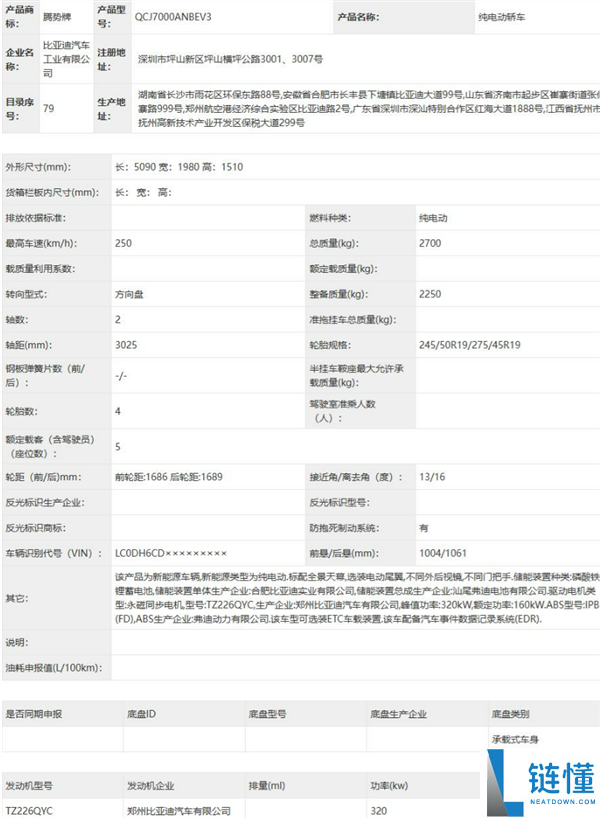Select the 底盘ID column header
This screenshot has height=818, width=600.
(141, 714)
